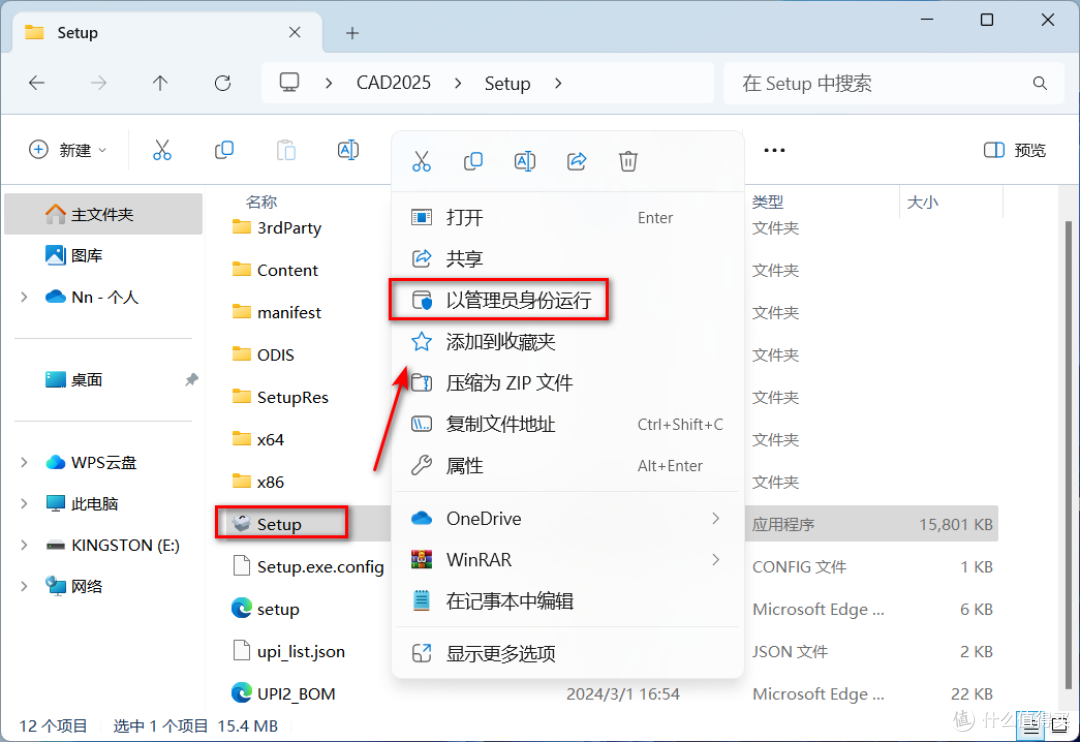This screenshot has height=742, width=1080.
Task: Select 复制文件地址 in the context menu
Action: 568,424
